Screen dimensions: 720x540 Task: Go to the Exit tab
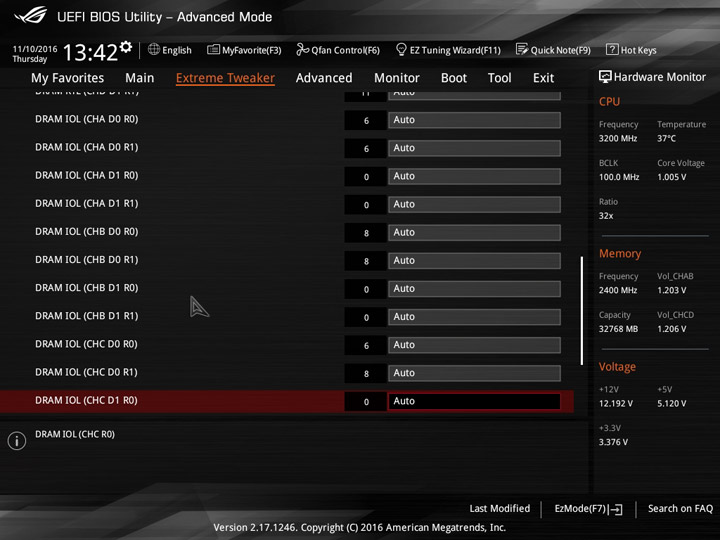(543, 78)
